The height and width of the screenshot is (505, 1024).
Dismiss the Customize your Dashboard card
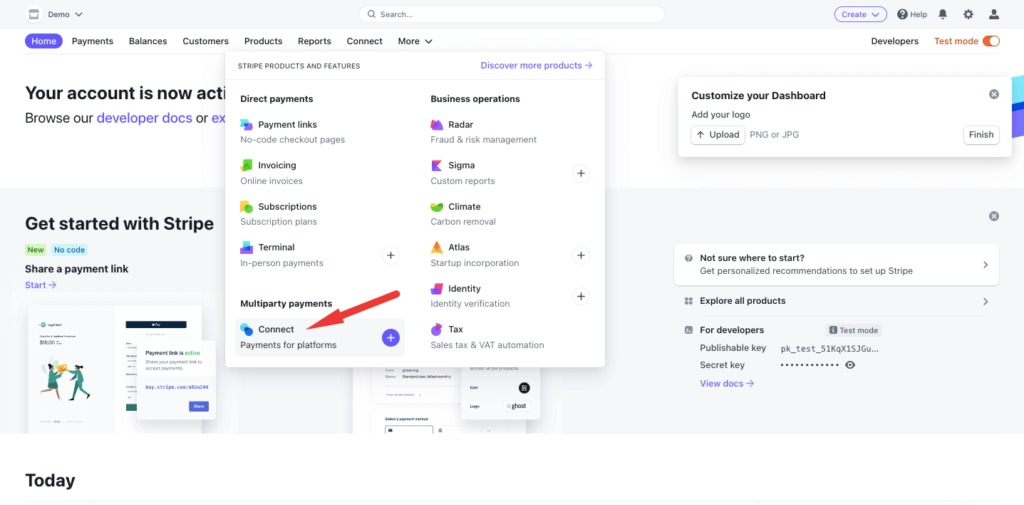pos(994,94)
